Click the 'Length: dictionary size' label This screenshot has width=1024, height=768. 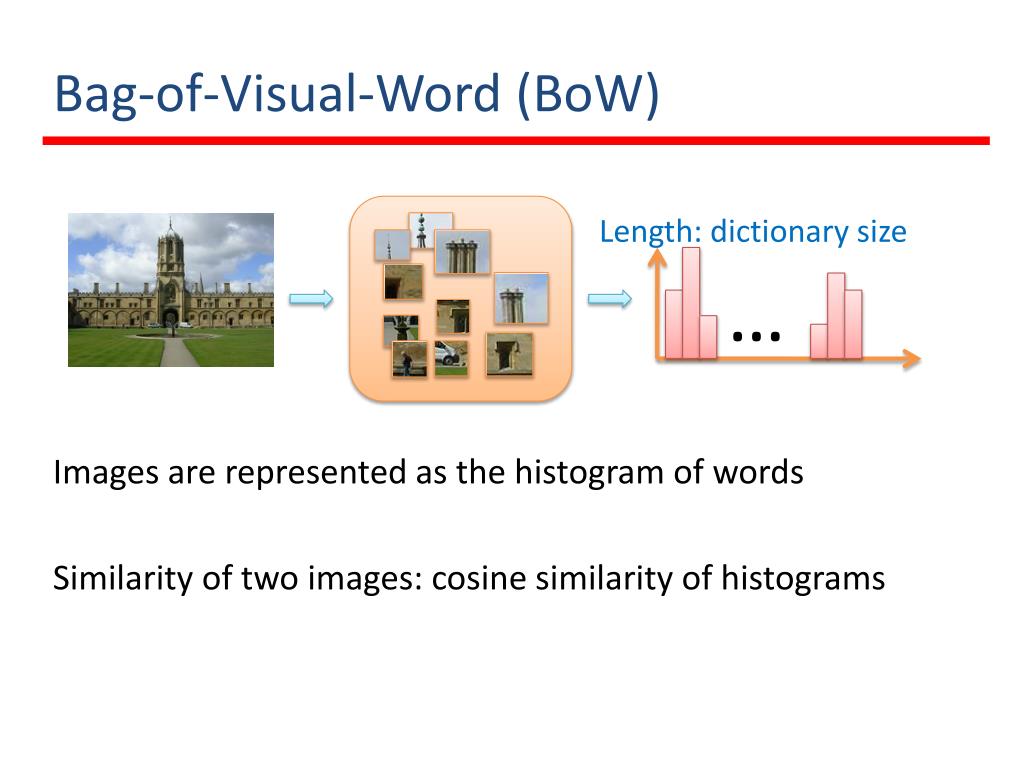pyautogui.click(x=753, y=232)
